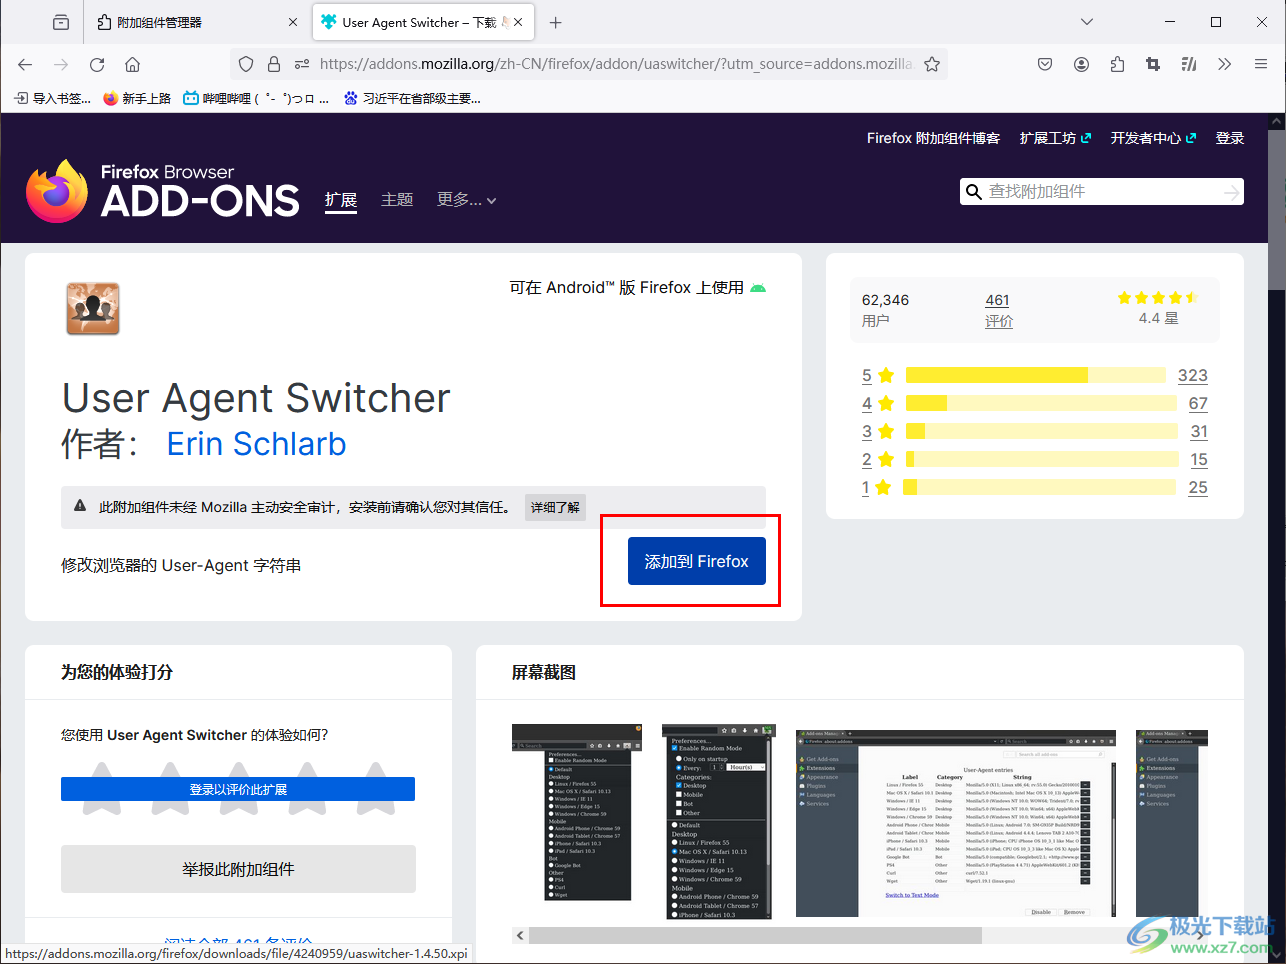1286x964 pixels.
Task: Open the 主题 navigation item
Action: point(397,200)
